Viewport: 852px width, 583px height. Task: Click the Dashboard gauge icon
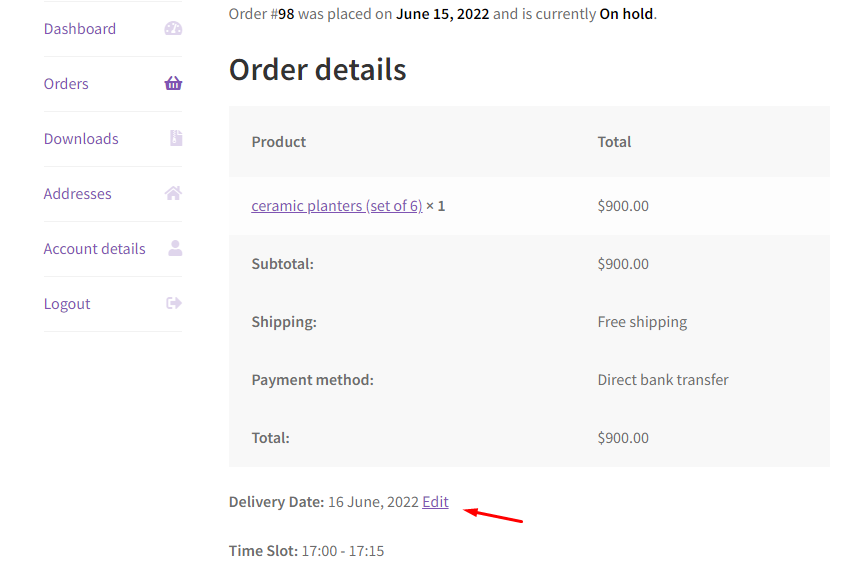pos(173,29)
